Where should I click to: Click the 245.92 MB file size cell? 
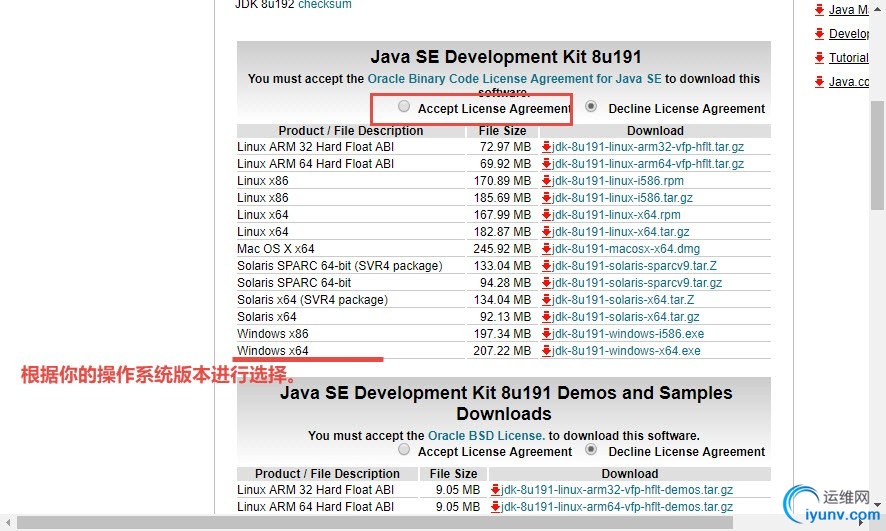502,249
